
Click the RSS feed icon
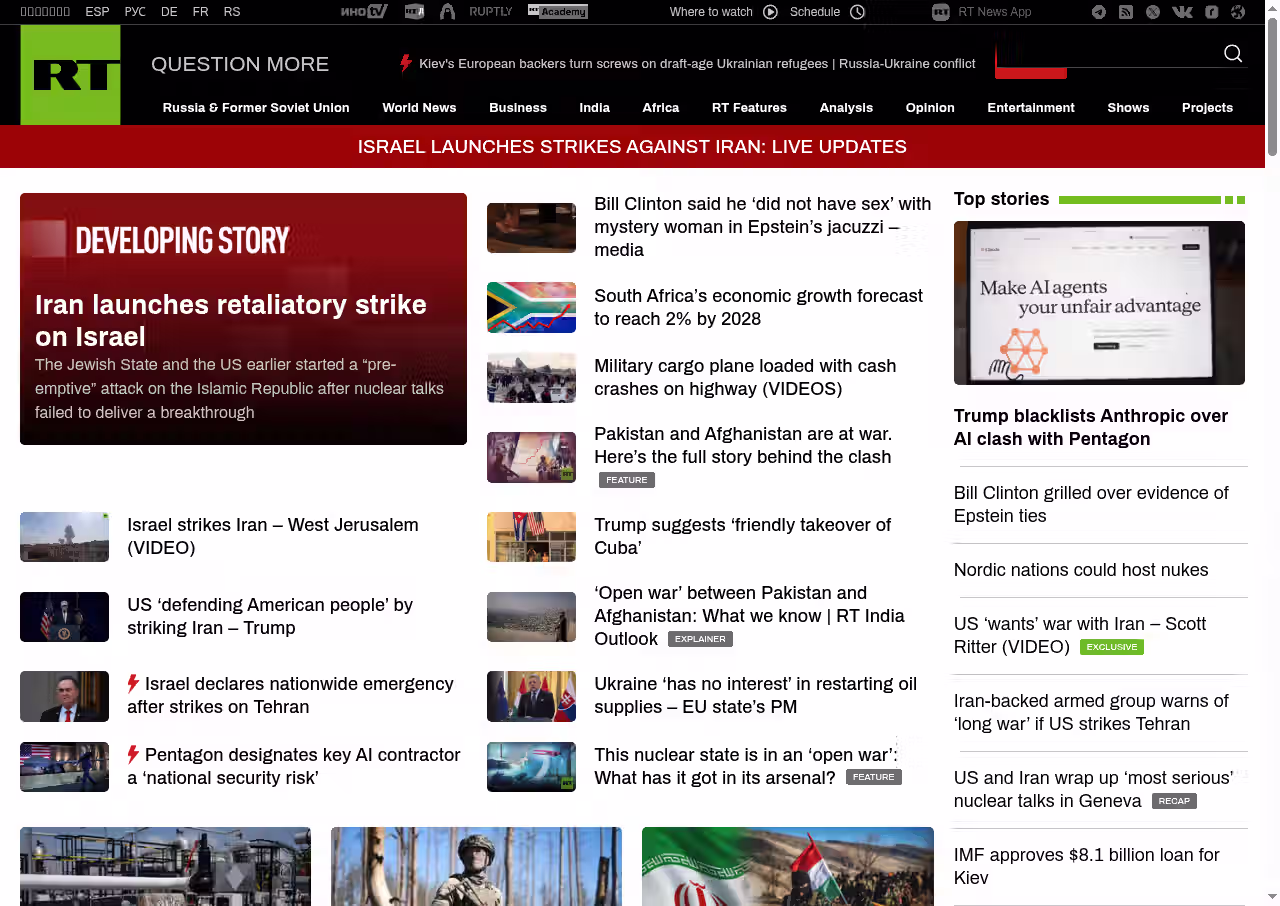[x=1126, y=12]
